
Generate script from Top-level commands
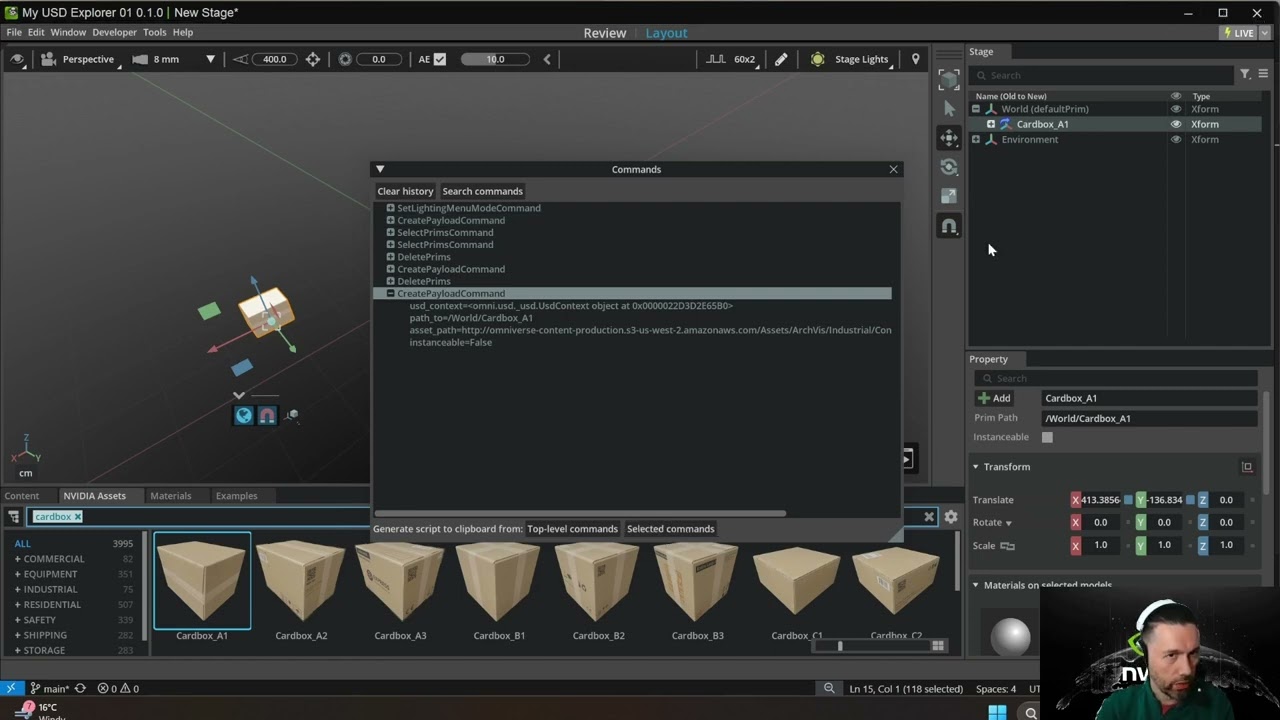(572, 529)
